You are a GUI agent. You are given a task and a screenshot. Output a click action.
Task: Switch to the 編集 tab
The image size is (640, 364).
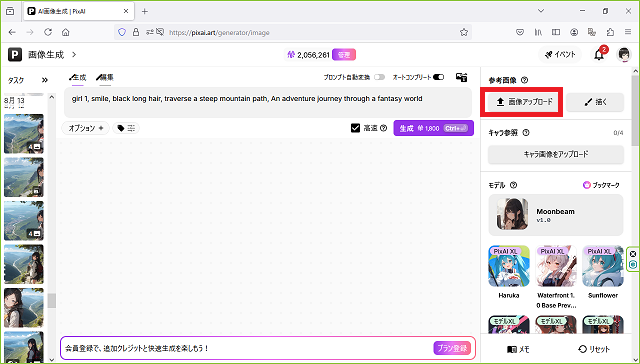105,78
